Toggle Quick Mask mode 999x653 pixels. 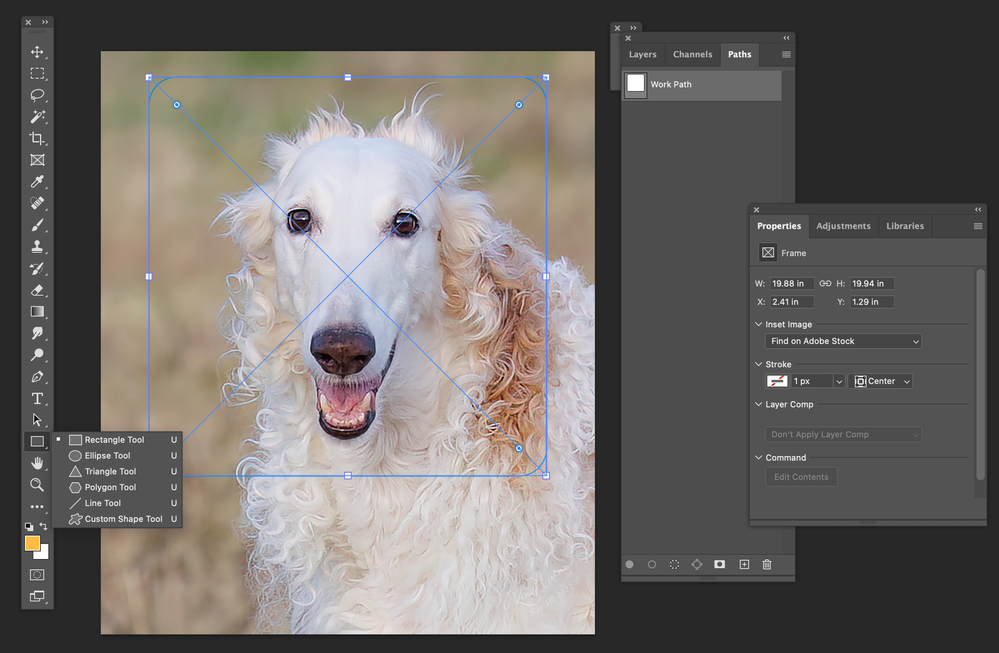(x=37, y=575)
